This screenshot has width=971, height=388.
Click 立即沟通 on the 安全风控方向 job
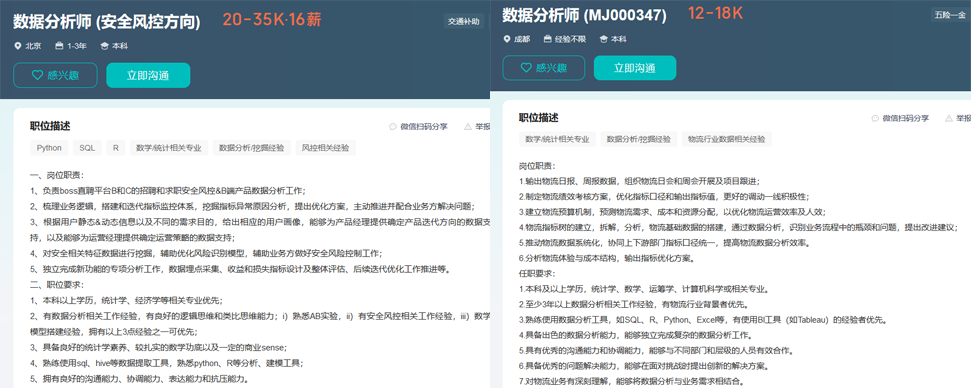(x=148, y=75)
